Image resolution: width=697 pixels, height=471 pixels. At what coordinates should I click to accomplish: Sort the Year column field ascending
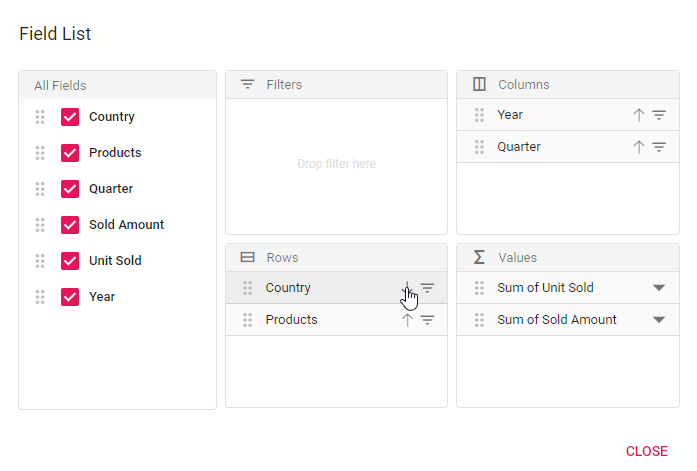pyautogui.click(x=639, y=115)
